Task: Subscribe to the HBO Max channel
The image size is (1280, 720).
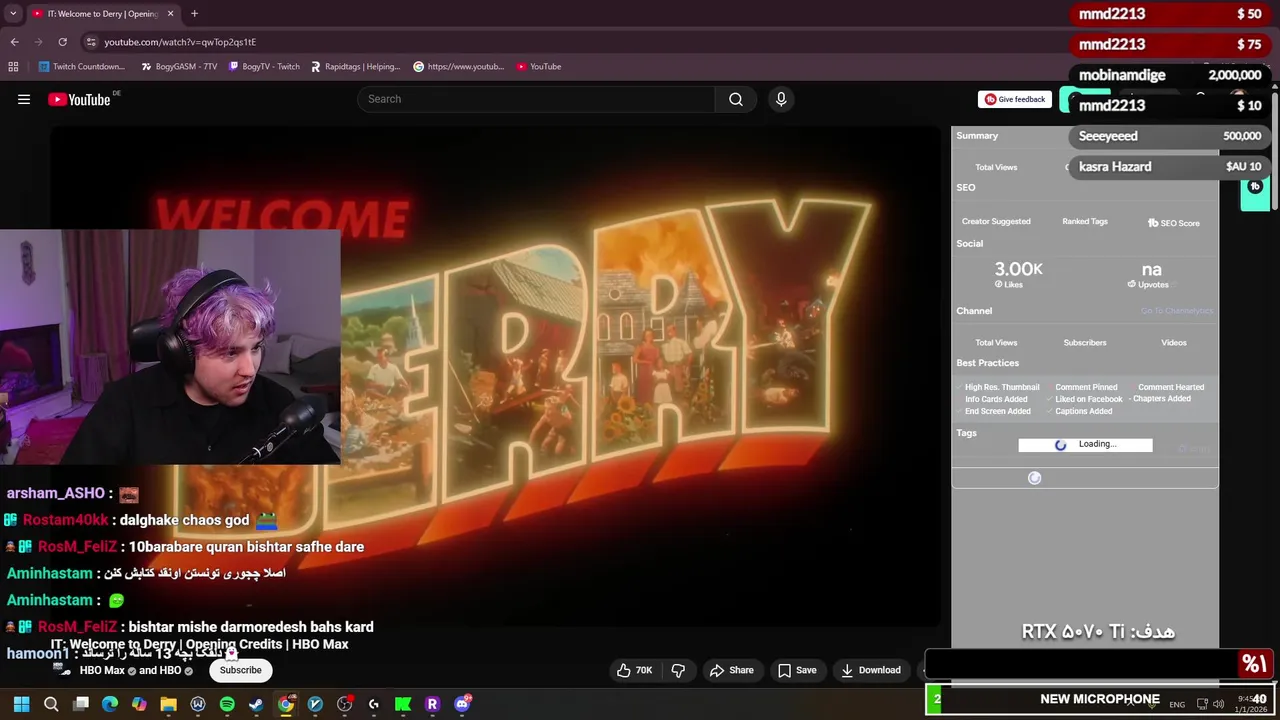Action: click(240, 670)
